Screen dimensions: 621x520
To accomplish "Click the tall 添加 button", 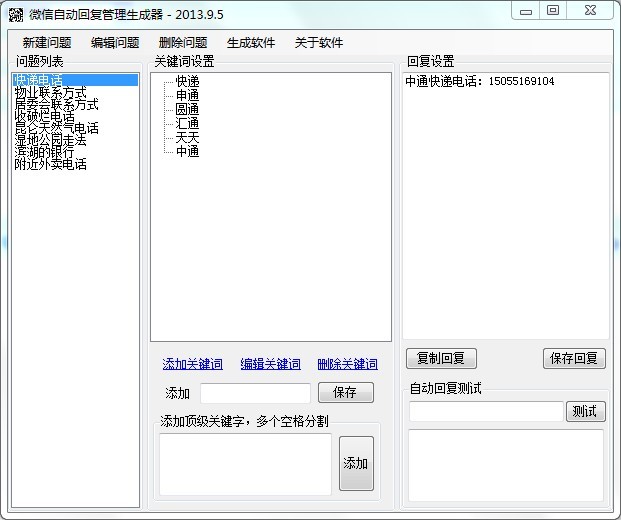I will pyautogui.click(x=356, y=463).
